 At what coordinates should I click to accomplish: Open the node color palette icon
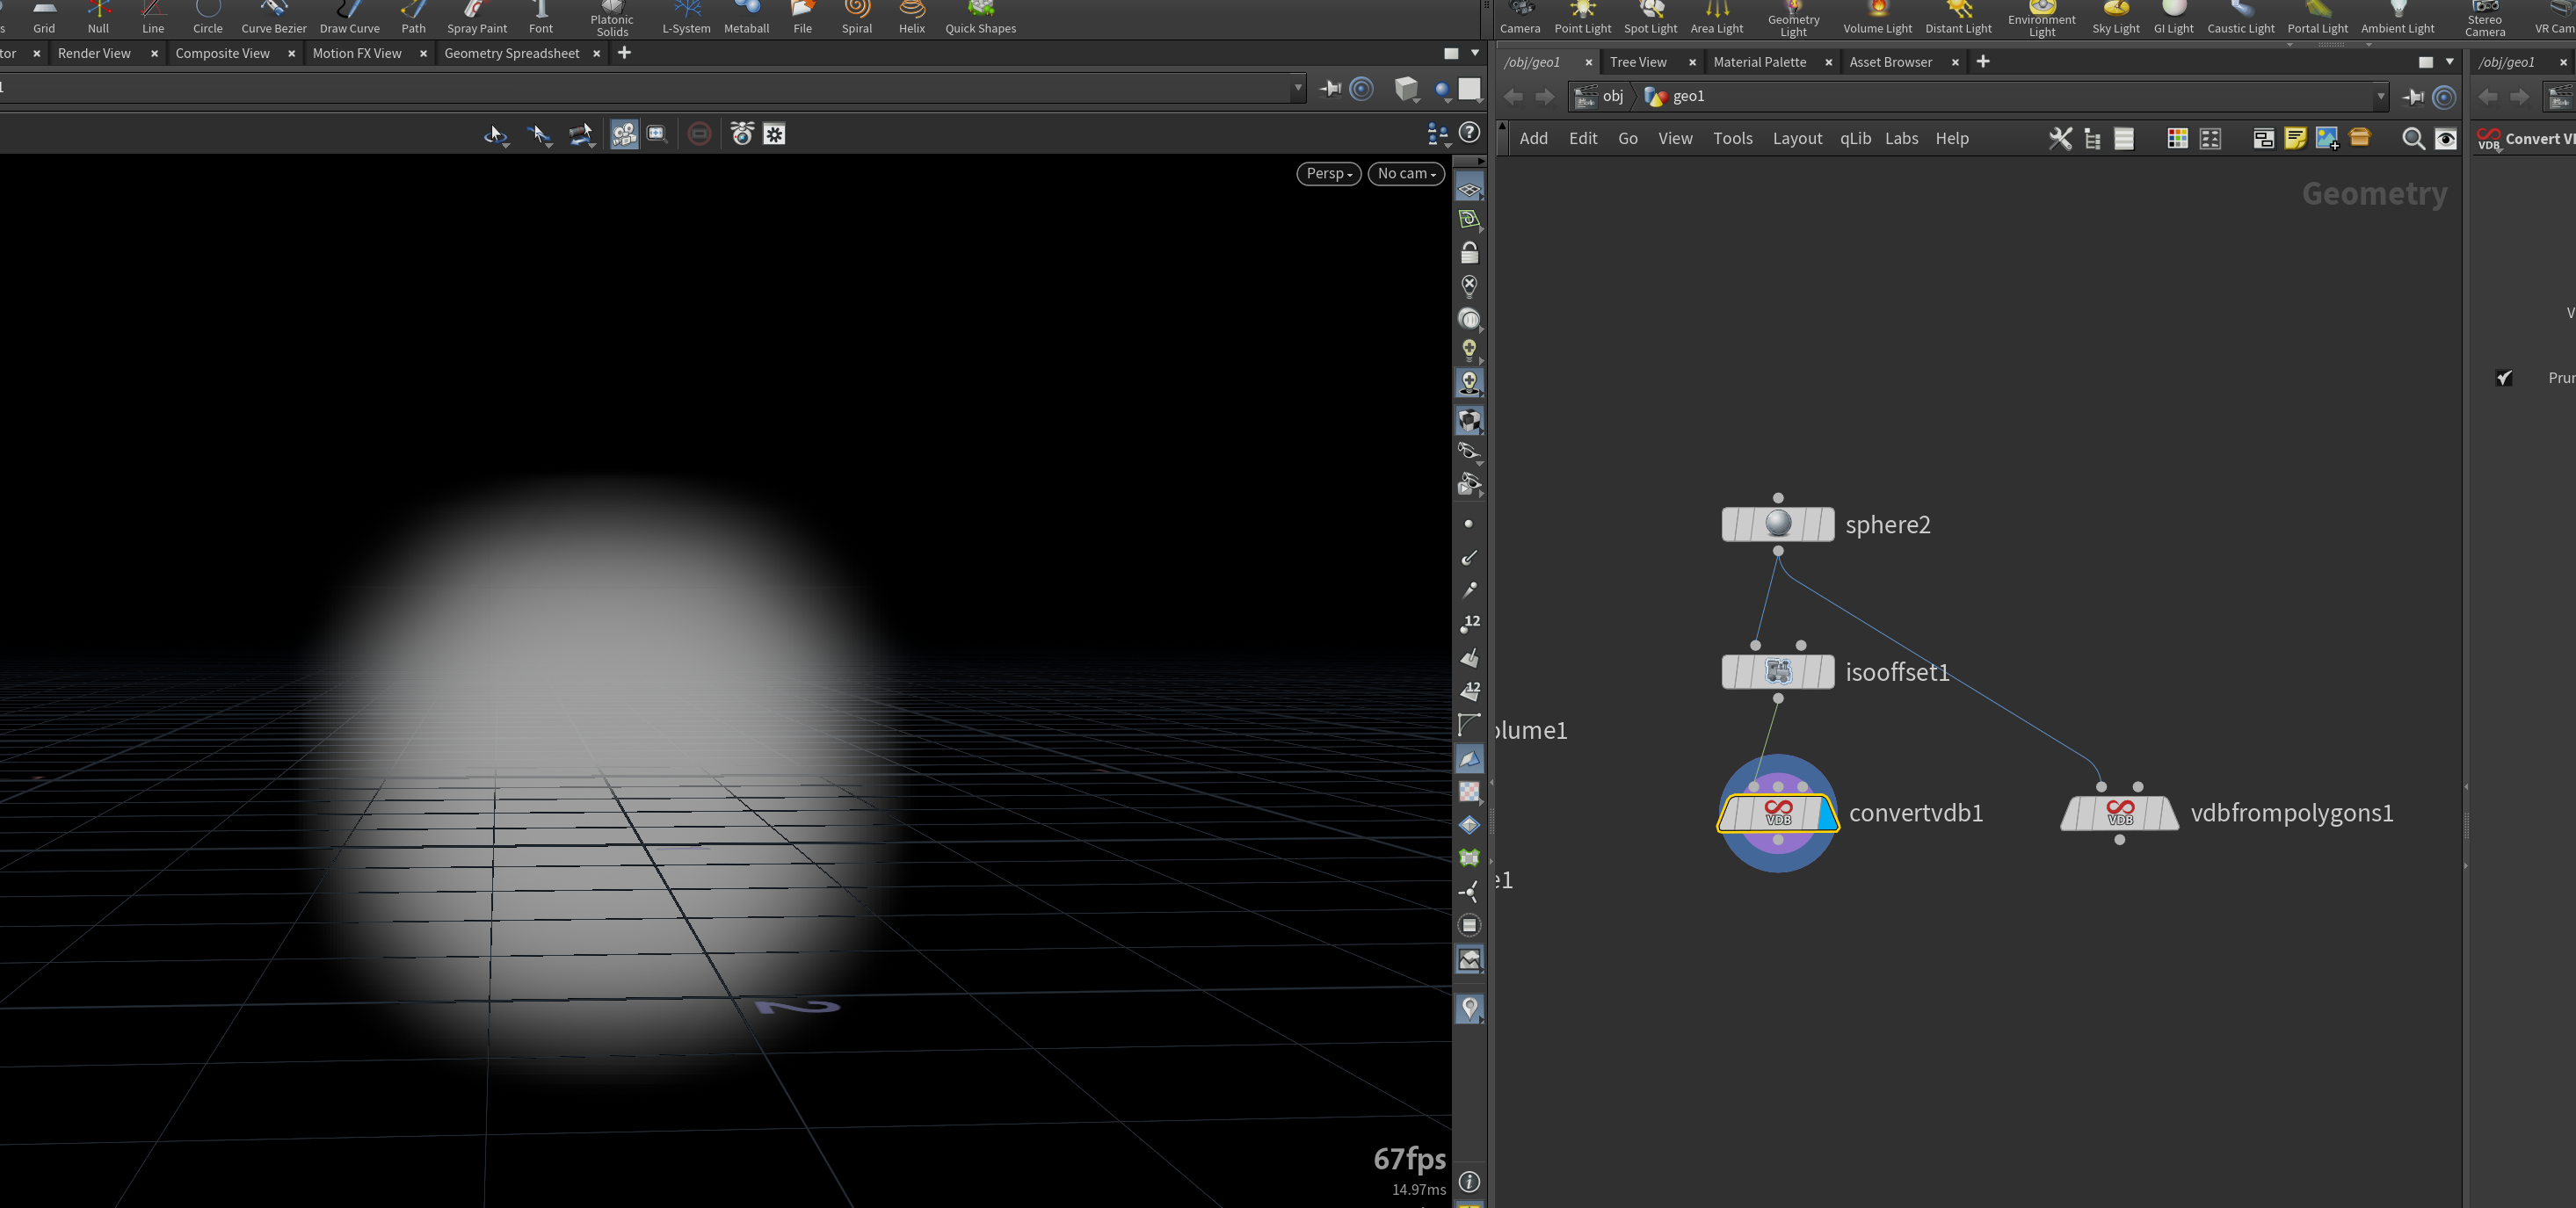[2177, 139]
